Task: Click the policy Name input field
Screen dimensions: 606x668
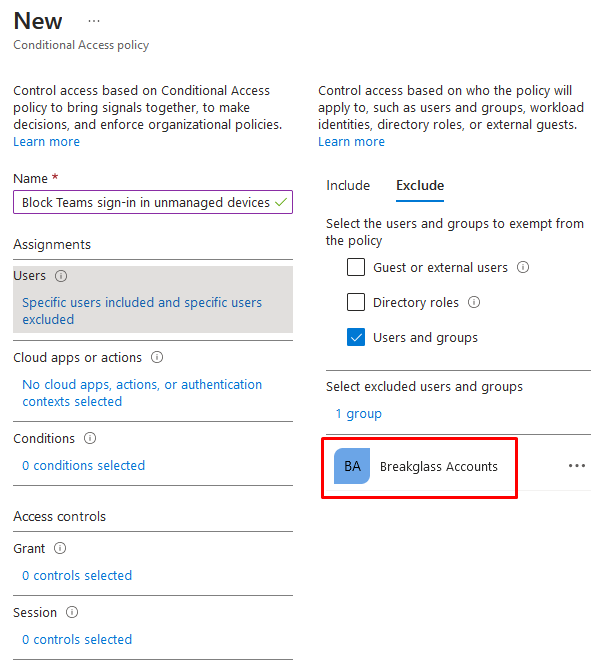Action: 153,202
